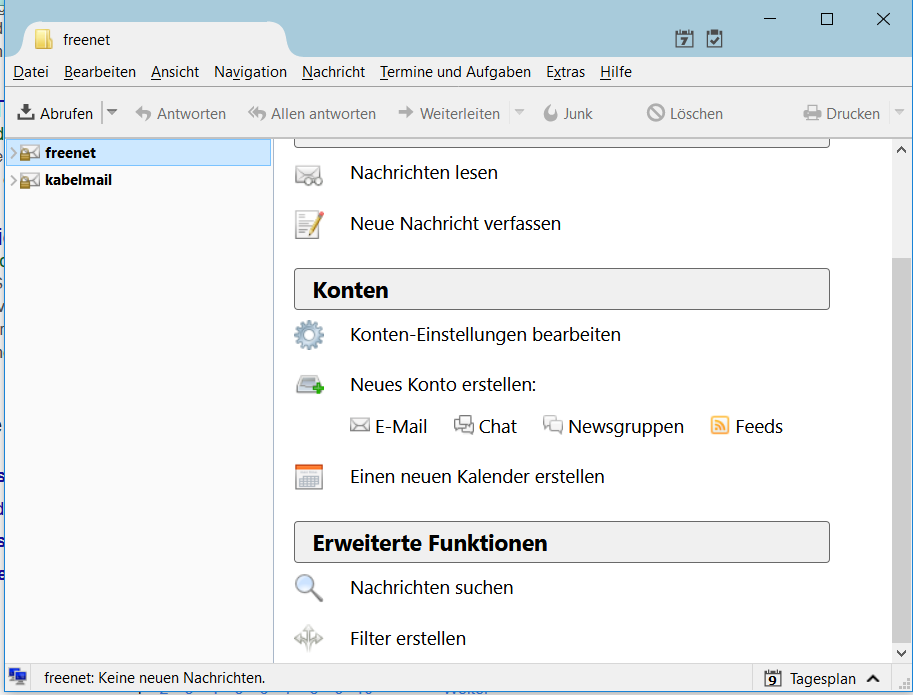913x695 pixels.
Task: Open the Abrufen dropdown arrow
Action: click(112, 113)
